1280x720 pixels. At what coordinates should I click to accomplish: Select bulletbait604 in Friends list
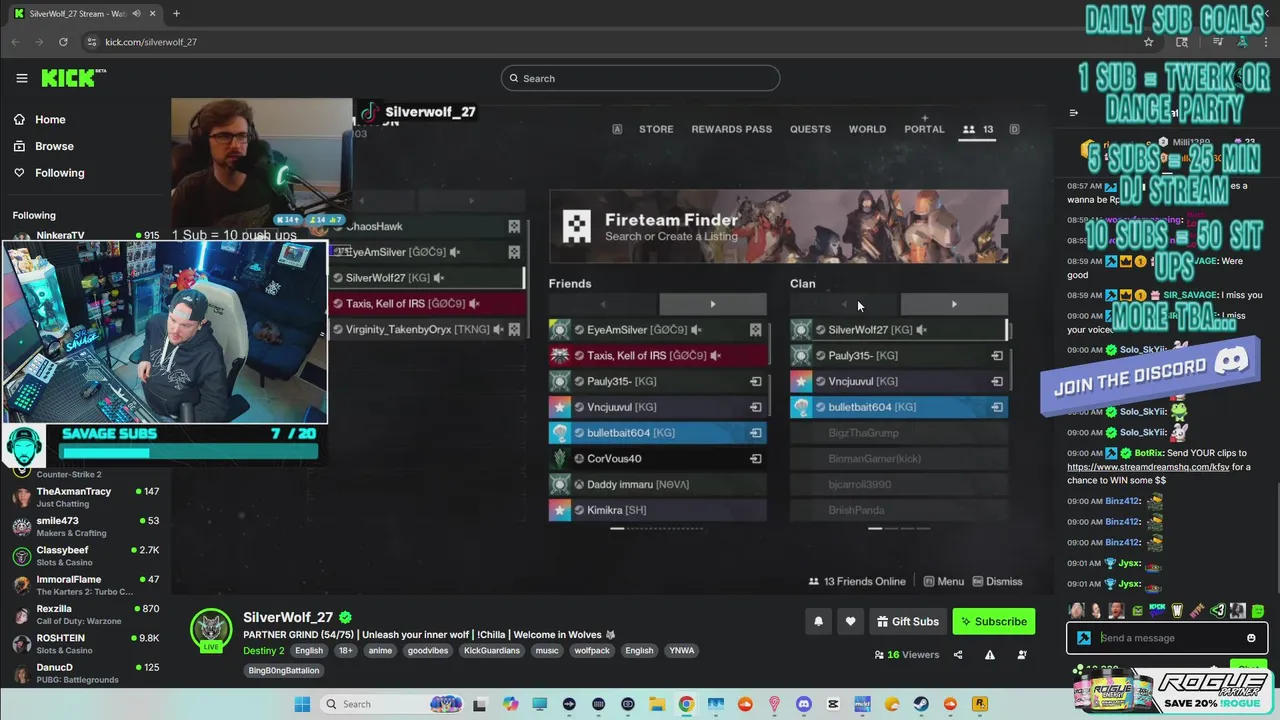click(x=657, y=433)
